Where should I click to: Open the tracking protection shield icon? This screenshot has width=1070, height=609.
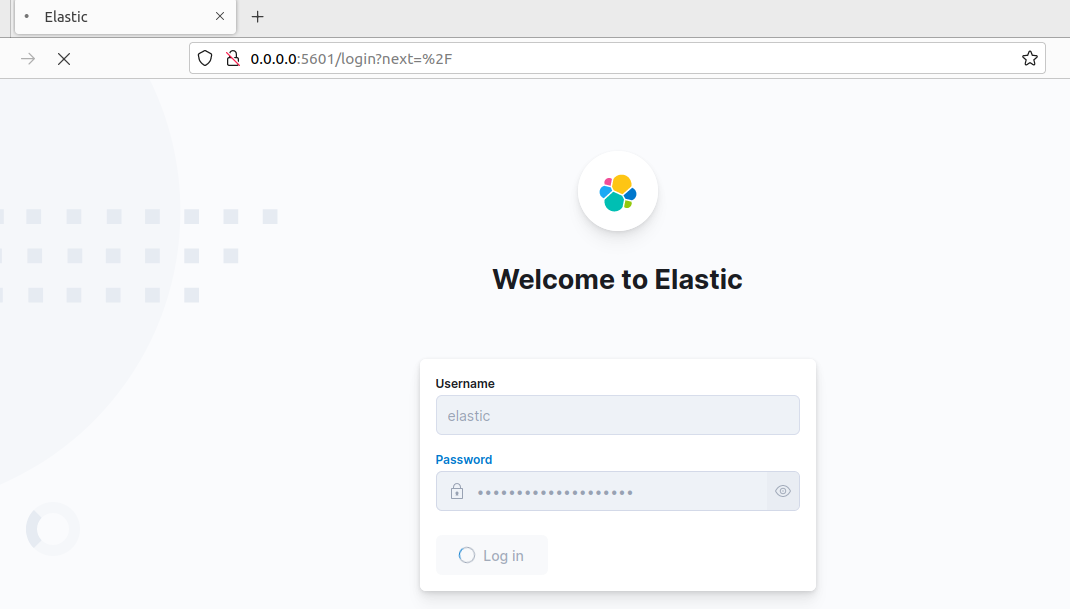click(x=205, y=59)
